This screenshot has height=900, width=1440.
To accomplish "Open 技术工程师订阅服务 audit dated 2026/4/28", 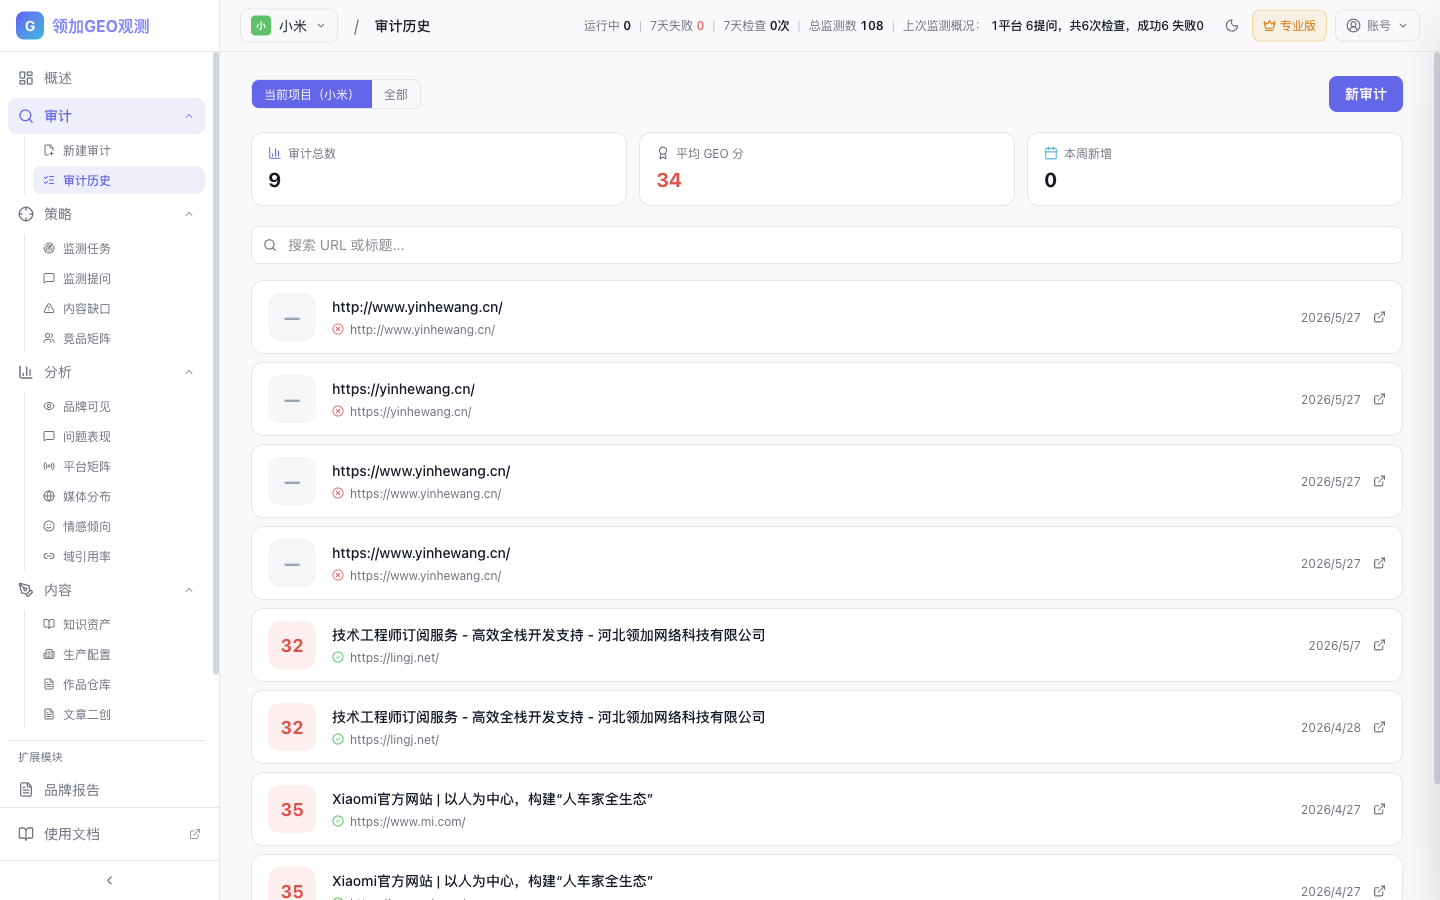I will point(549,717).
